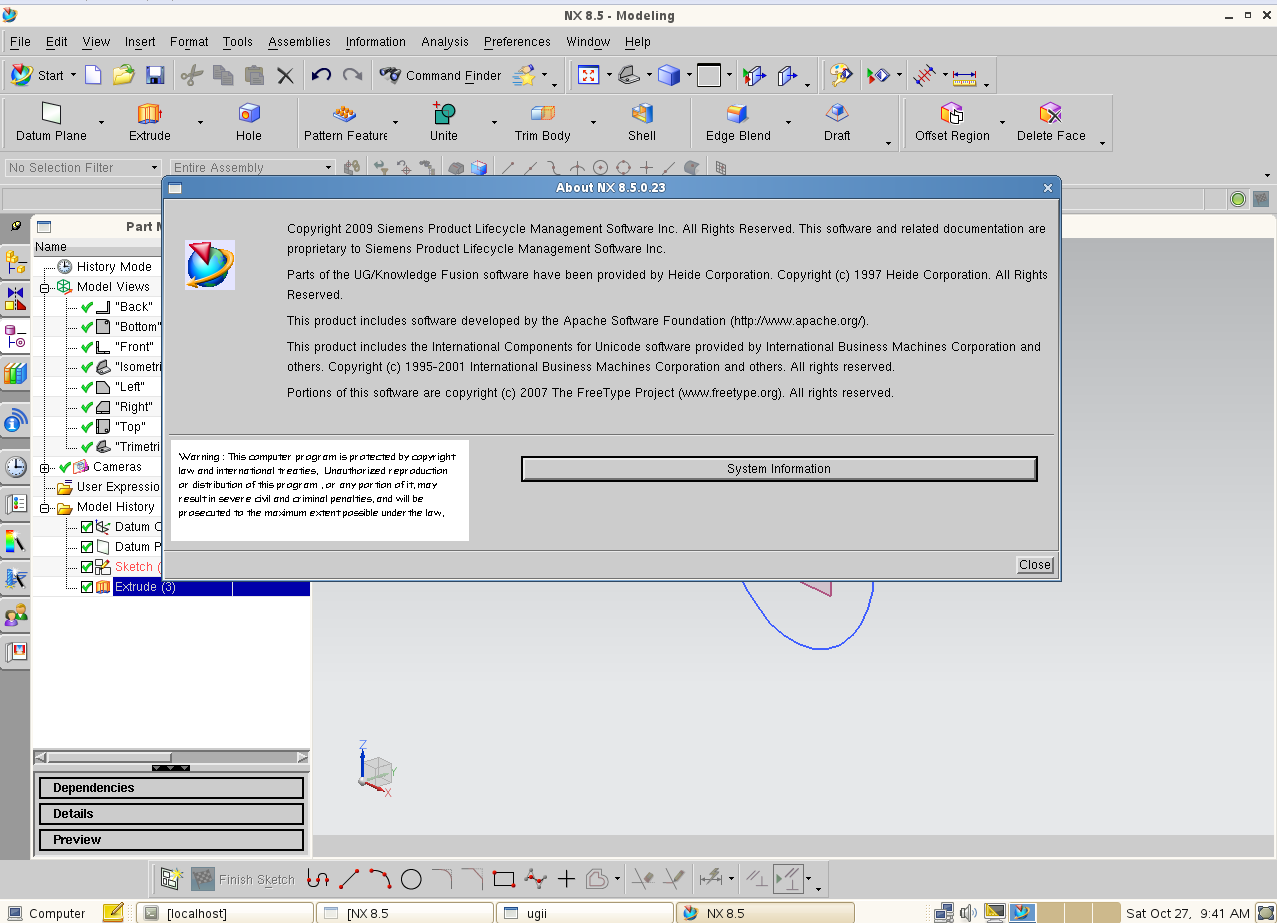Open the No Selection Filter dropdown

tap(83, 168)
